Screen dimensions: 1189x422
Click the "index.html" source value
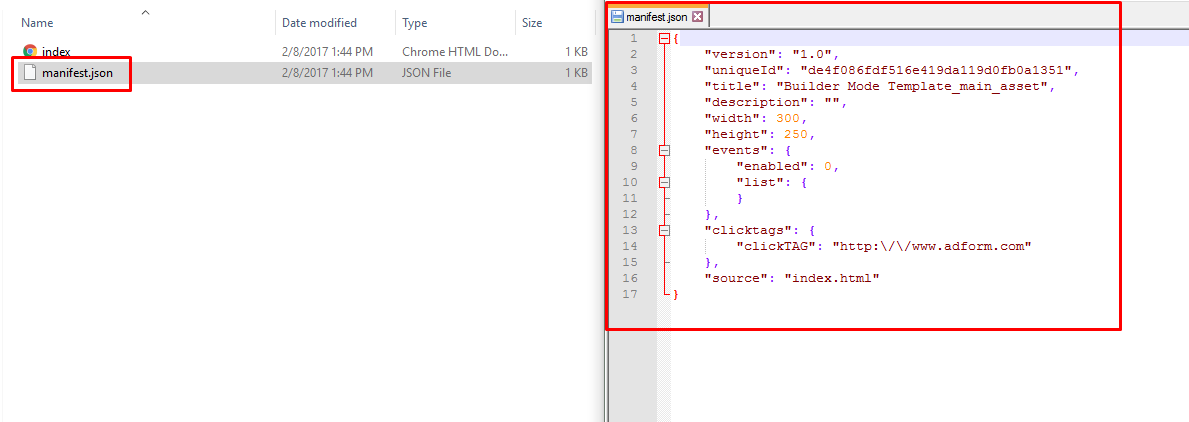click(832, 278)
